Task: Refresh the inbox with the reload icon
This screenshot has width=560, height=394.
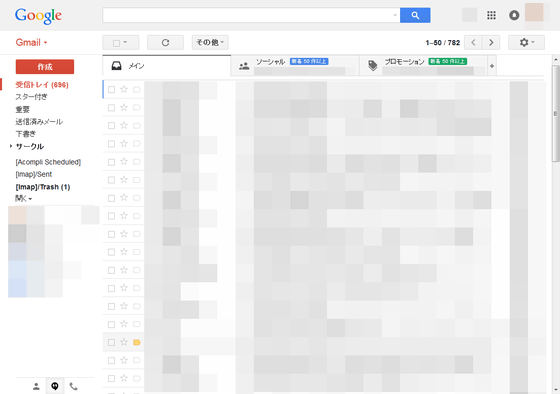Action: pos(165,43)
